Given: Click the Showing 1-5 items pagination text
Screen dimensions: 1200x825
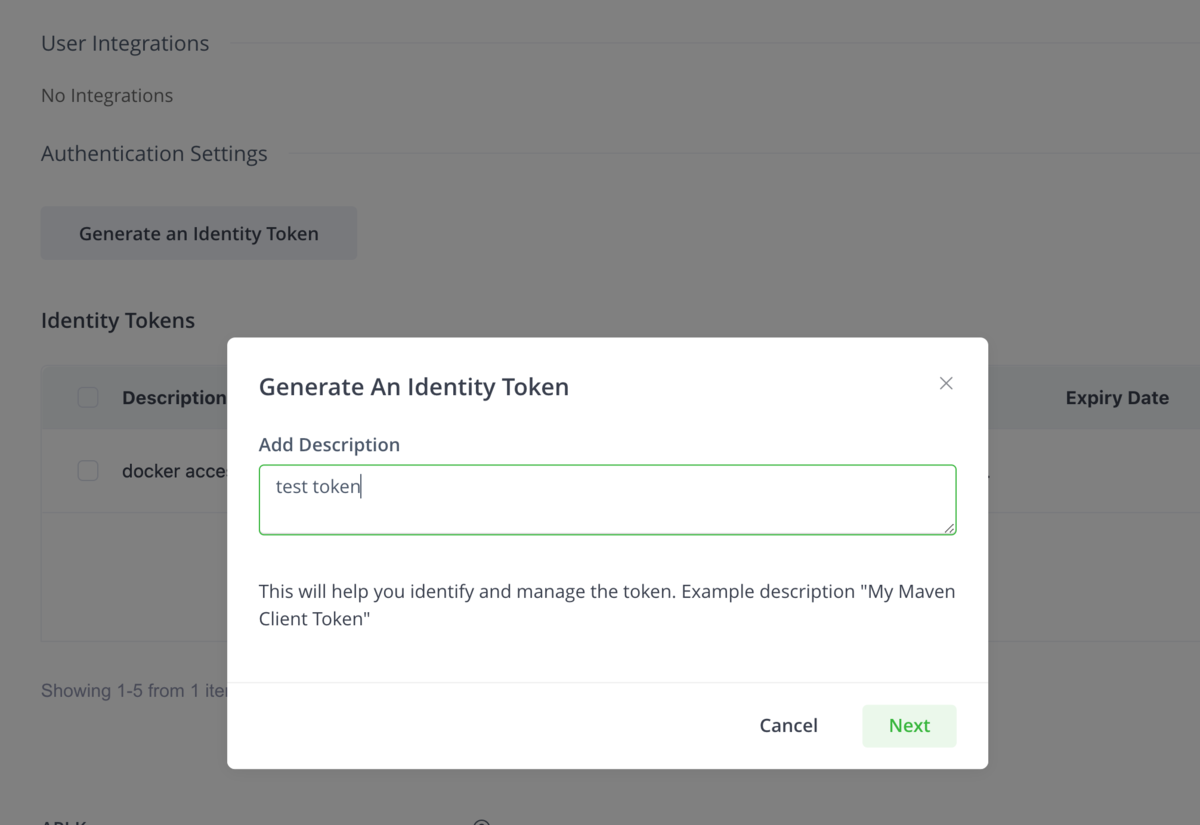Looking at the screenshot, I should pos(134,691).
